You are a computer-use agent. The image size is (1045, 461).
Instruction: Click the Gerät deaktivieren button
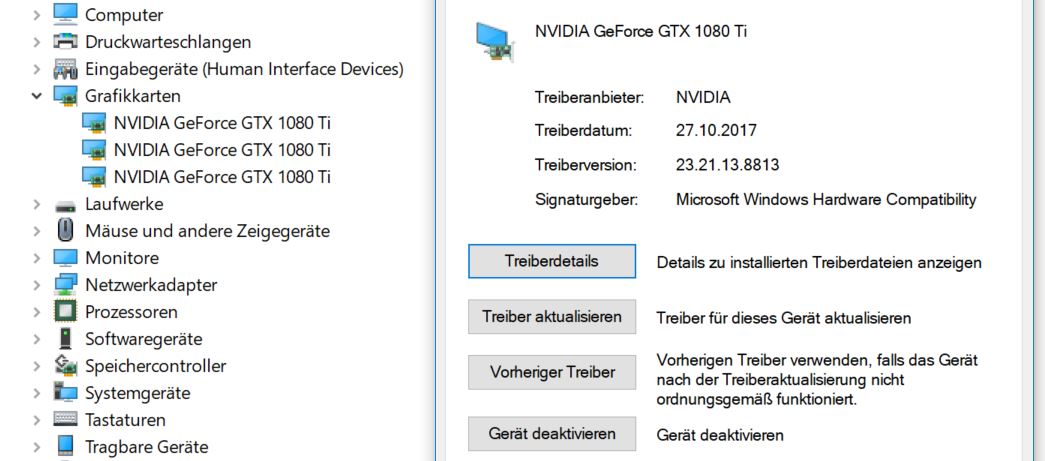[x=552, y=434]
